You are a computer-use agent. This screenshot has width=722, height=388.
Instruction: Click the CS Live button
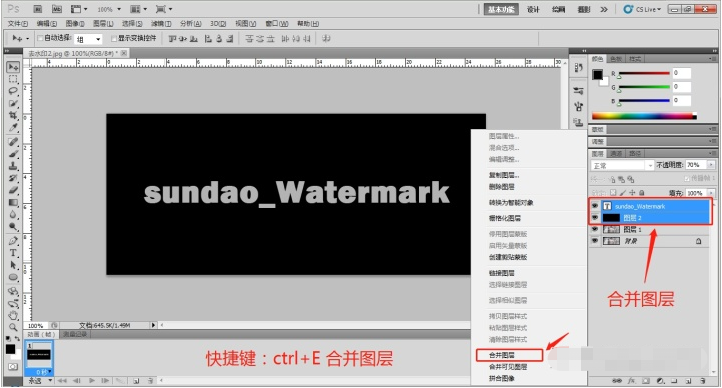(x=642, y=9)
